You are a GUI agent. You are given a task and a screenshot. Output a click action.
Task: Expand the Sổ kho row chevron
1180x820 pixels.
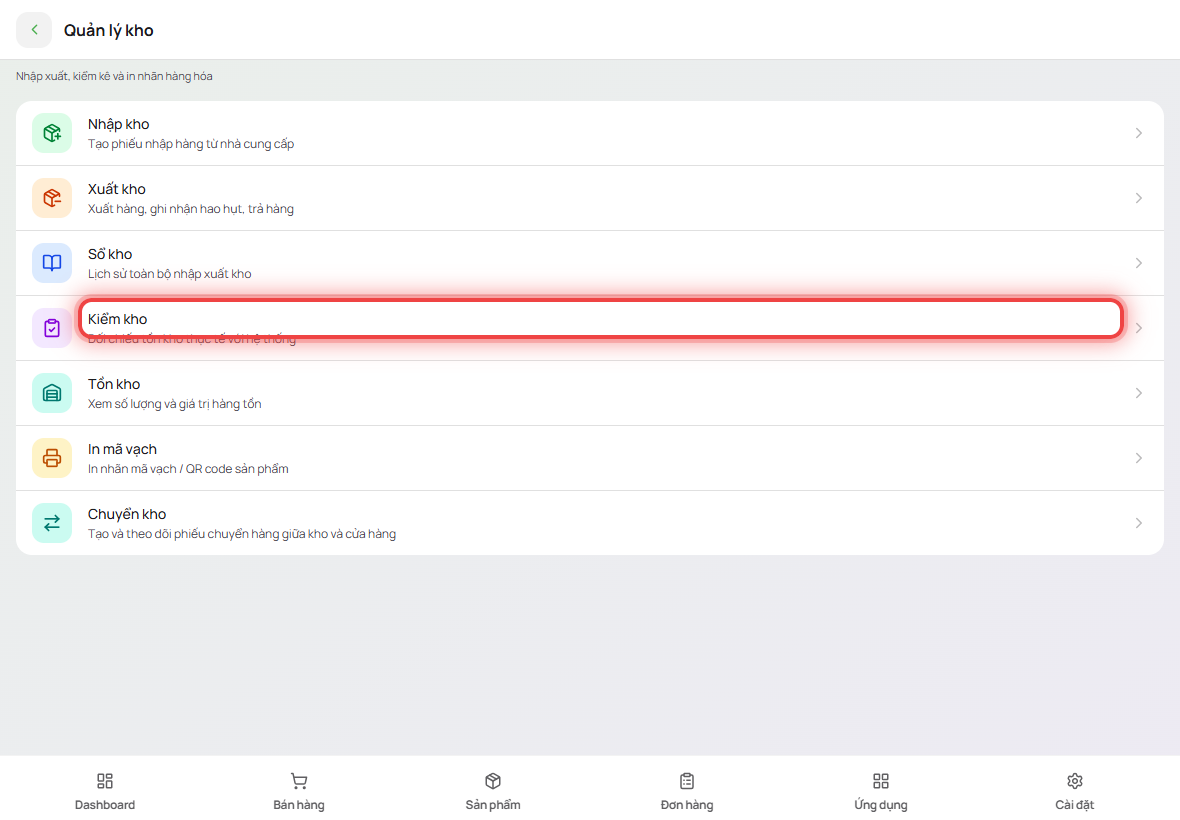coord(1139,263)
